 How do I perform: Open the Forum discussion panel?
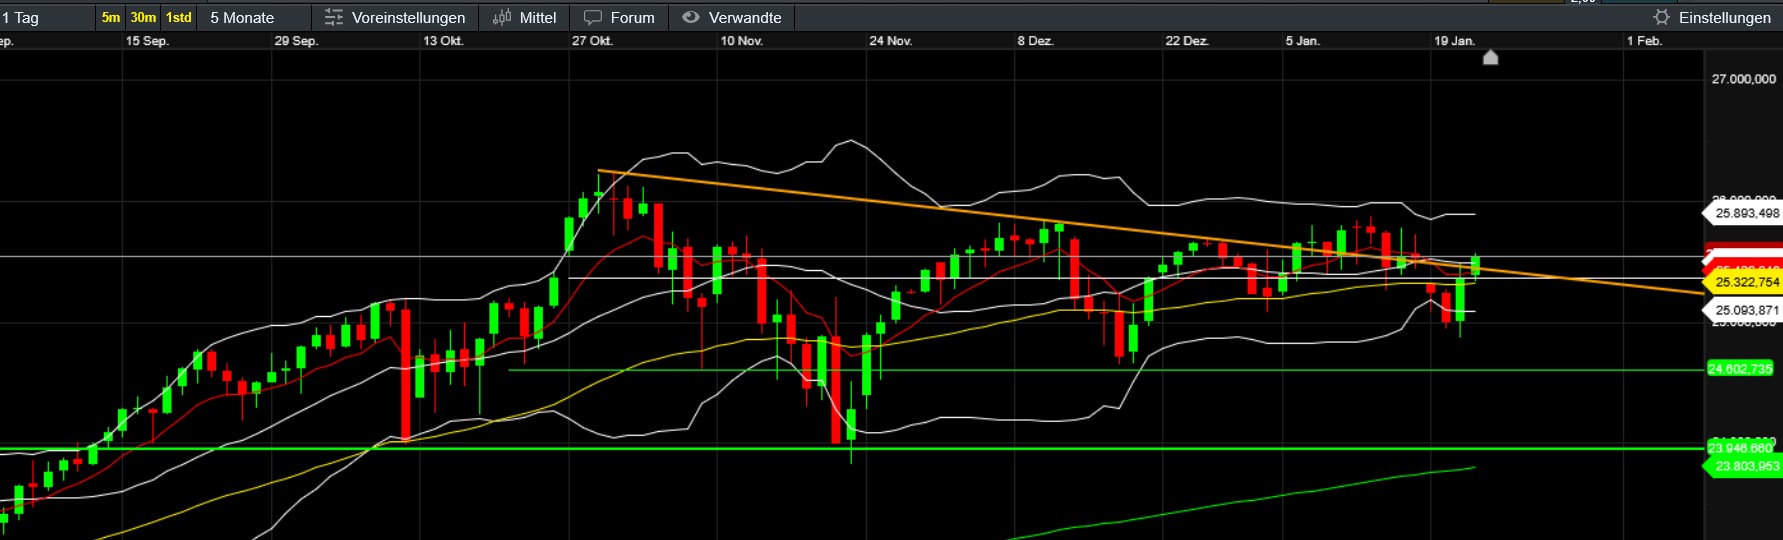click(x=619, y=17)
